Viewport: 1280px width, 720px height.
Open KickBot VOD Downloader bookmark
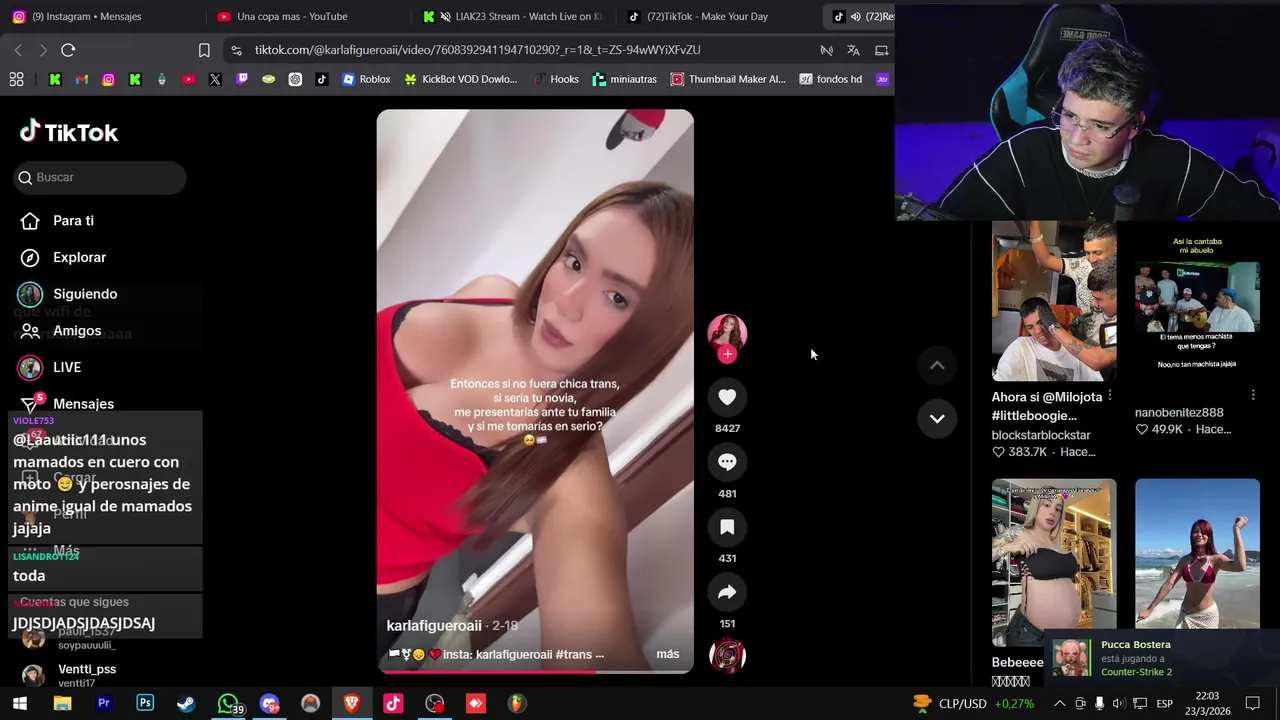[460, 79]
